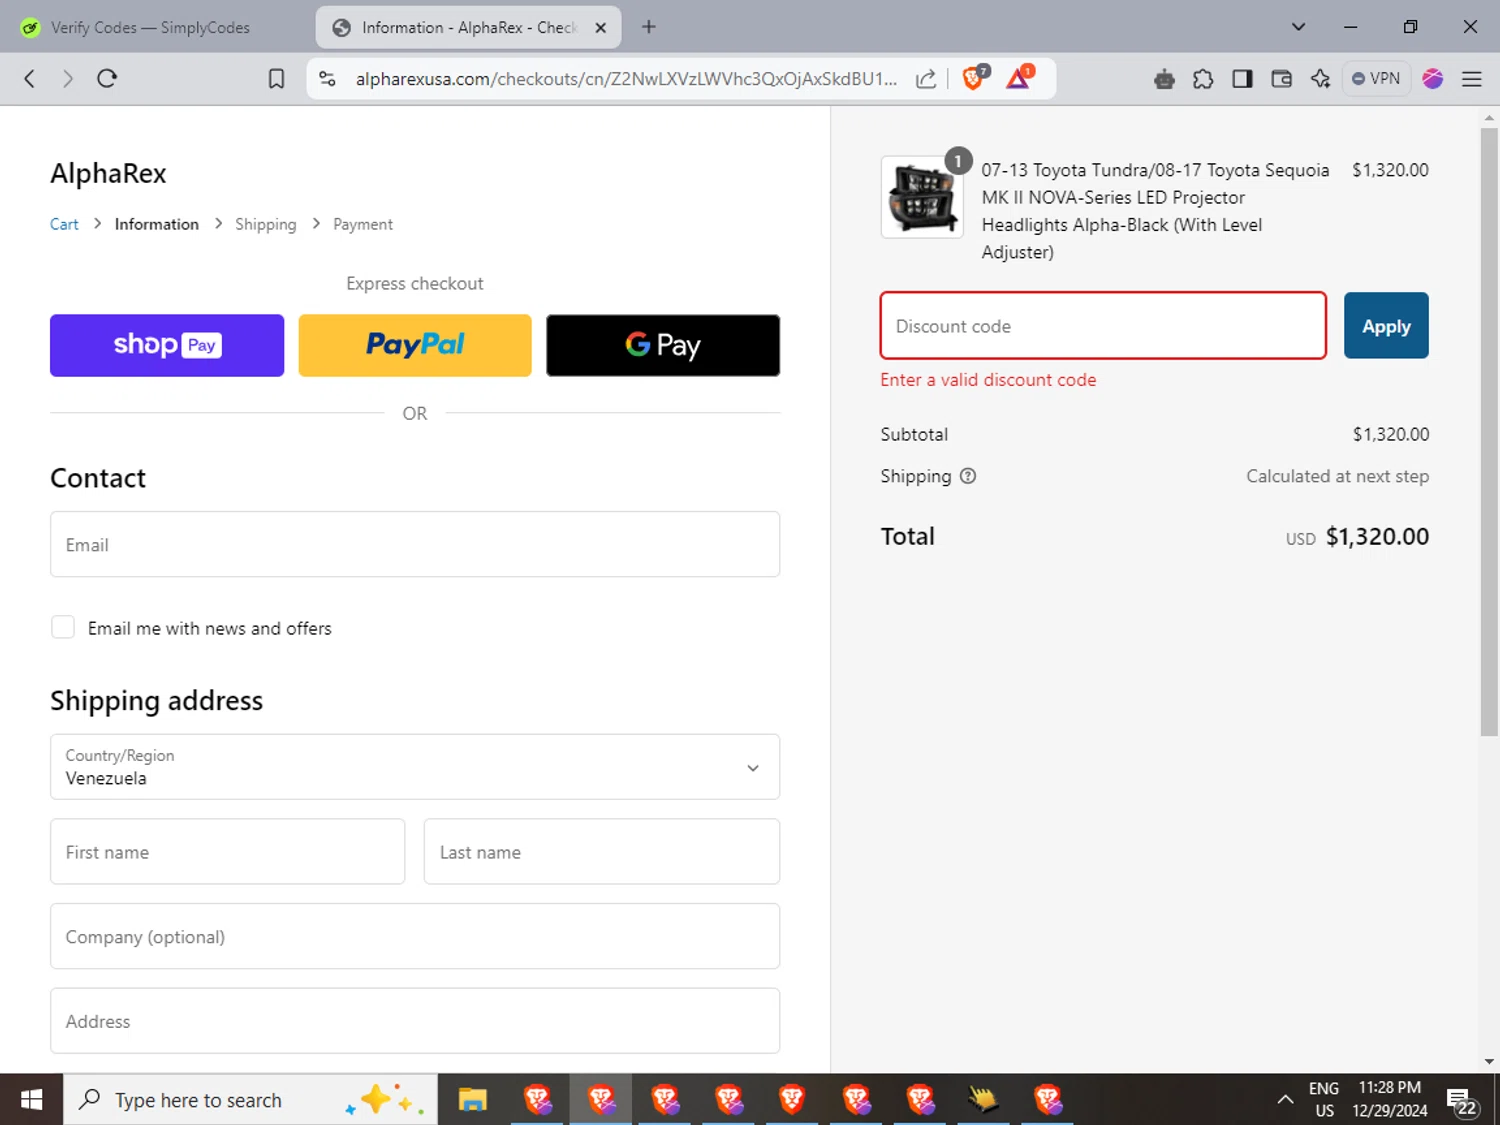Apply the discount code
The width and height of the screenshot is (1500, 1125).
[1386, 326]
